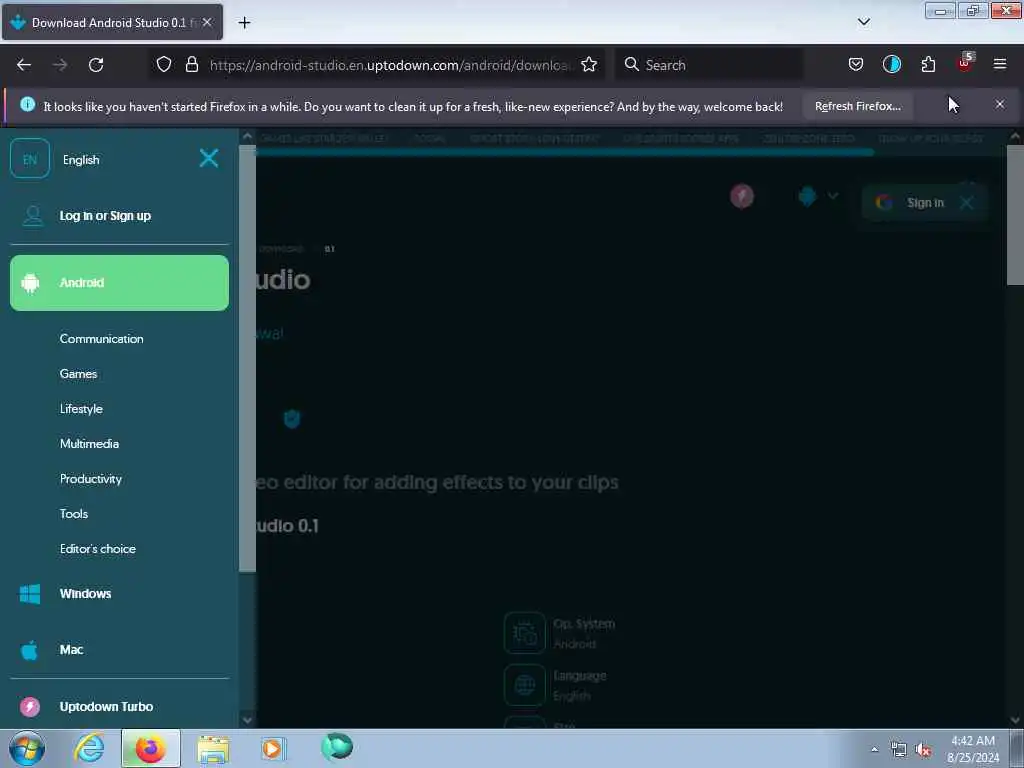Reload the page with the refresh icon
Viewport: 1024px width, 768px height.
tap(96, 65)
